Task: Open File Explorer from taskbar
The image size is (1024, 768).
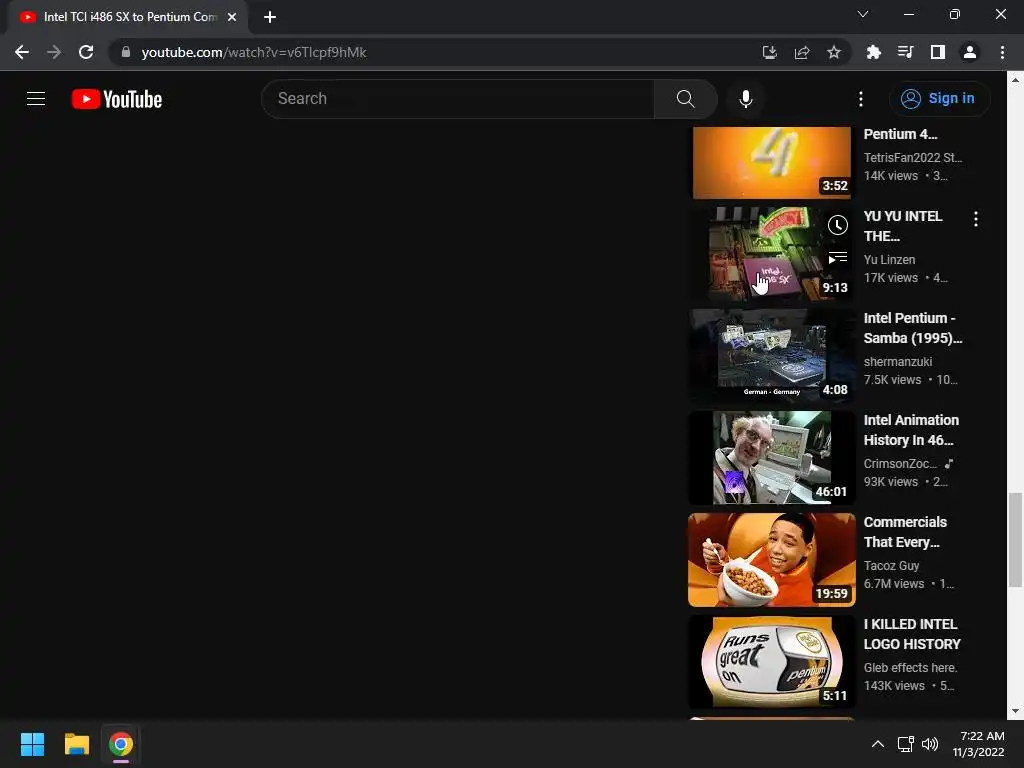Action: 76,744
